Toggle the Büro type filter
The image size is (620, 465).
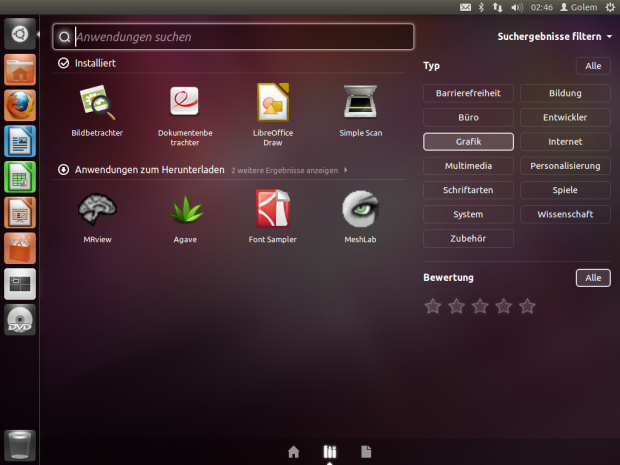[468, 117]
